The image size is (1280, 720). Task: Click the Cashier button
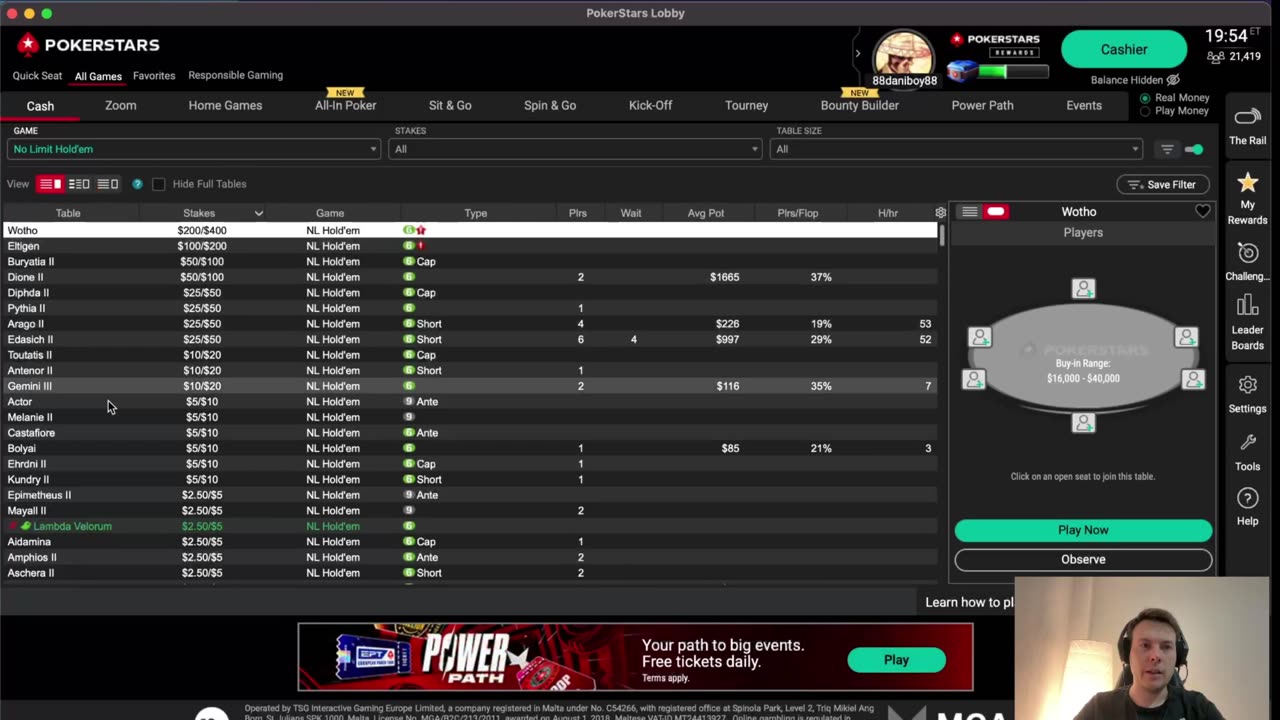point(1124,49)
